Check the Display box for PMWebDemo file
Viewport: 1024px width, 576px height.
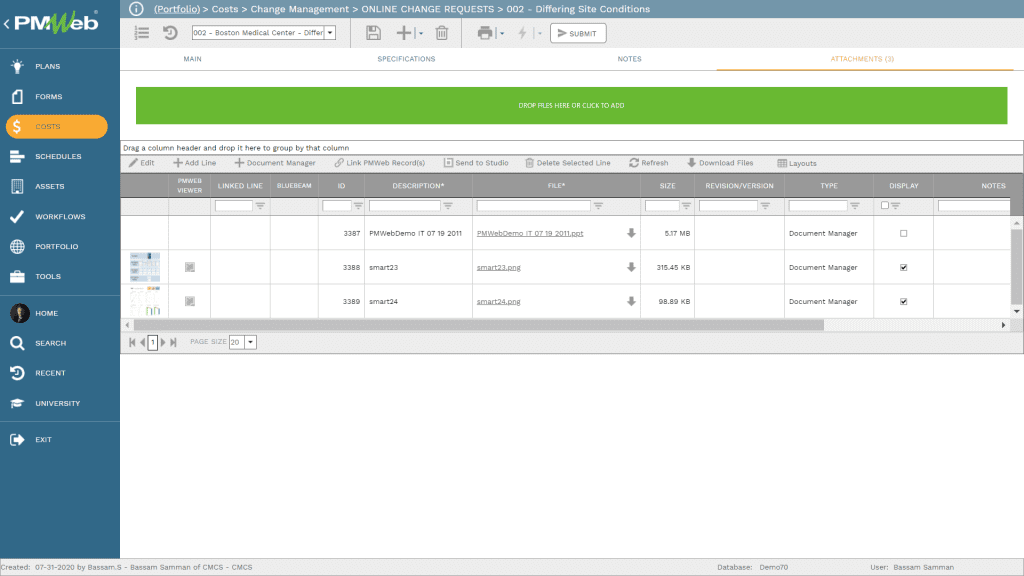[x=903, y=233]
